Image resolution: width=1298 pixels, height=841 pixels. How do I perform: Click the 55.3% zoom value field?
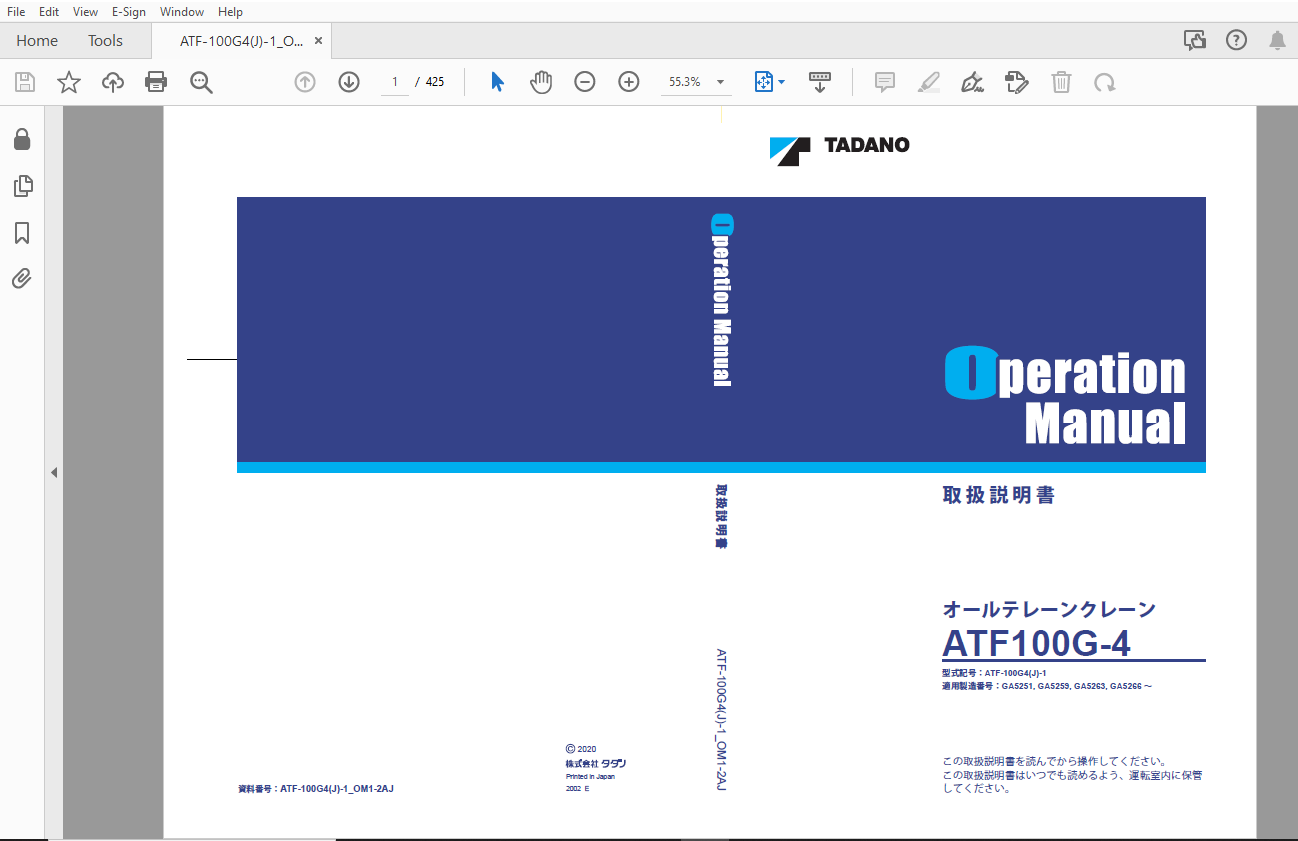(x=685, y=82)
